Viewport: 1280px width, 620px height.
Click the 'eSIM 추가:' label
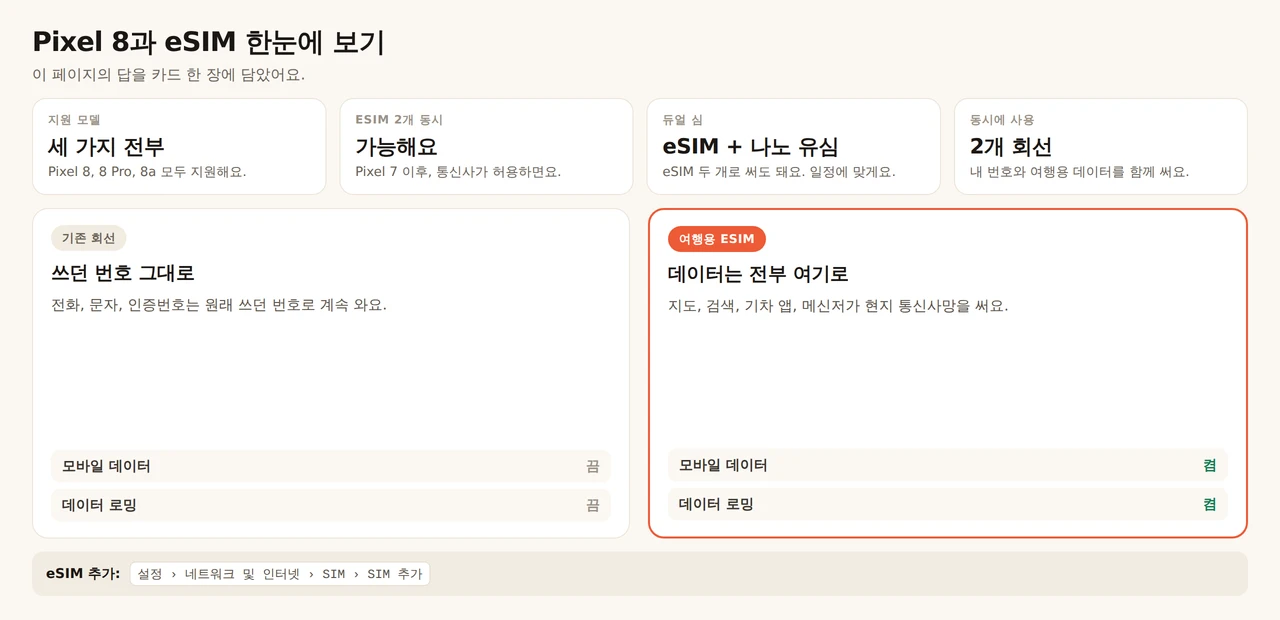pos(83,573)
